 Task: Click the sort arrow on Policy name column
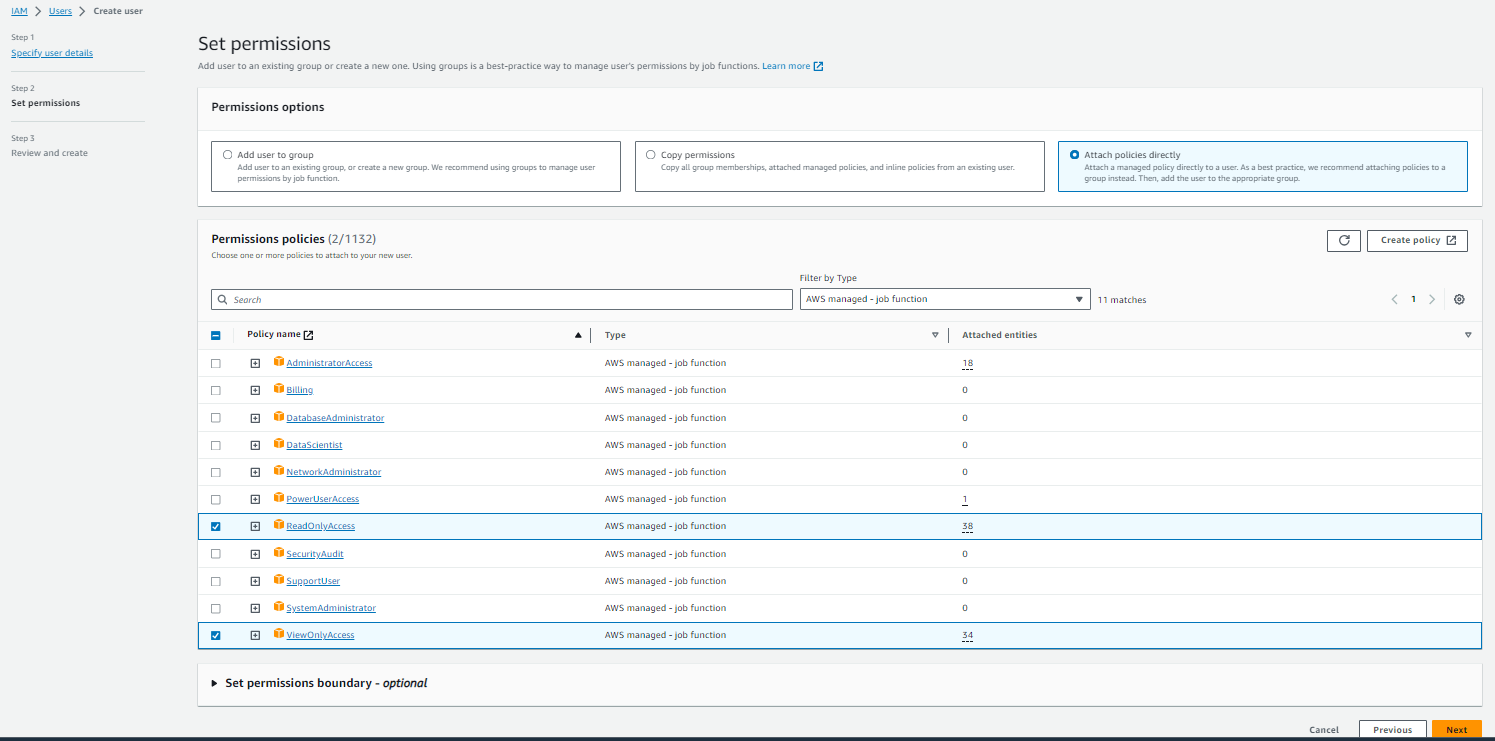[578, 335]
